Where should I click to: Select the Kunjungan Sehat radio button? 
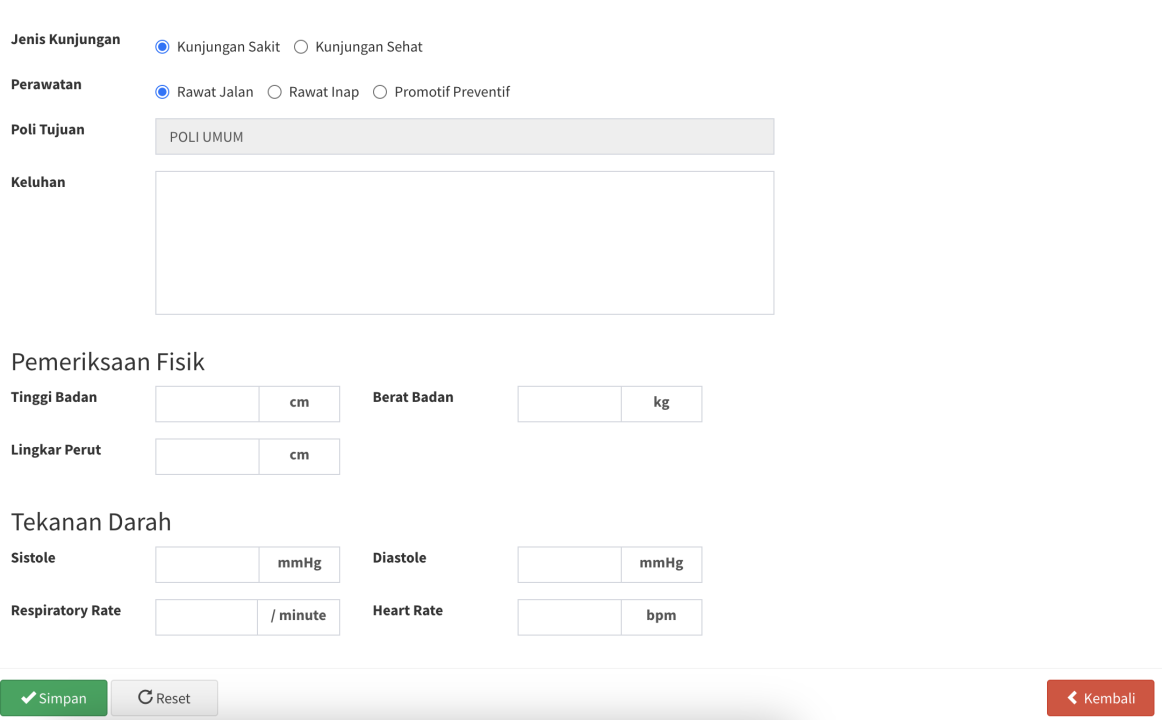[x=301, y=47]
